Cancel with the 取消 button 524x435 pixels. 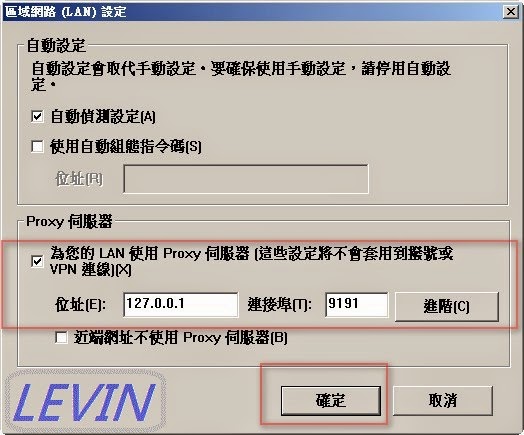point(442,401)
